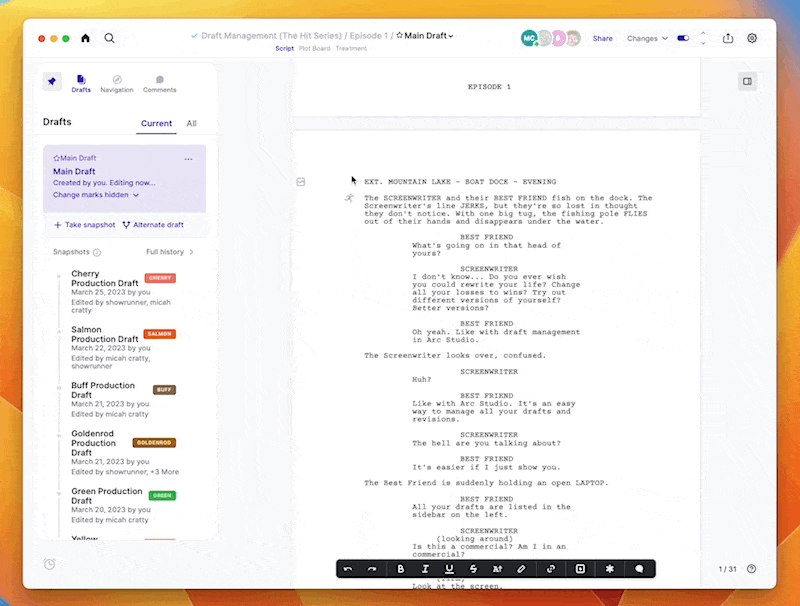Click the export share-arrow icon
Image resolution: width=800 pixels, height=606 pixels.
pyautogui.click(x=728, y=38)
